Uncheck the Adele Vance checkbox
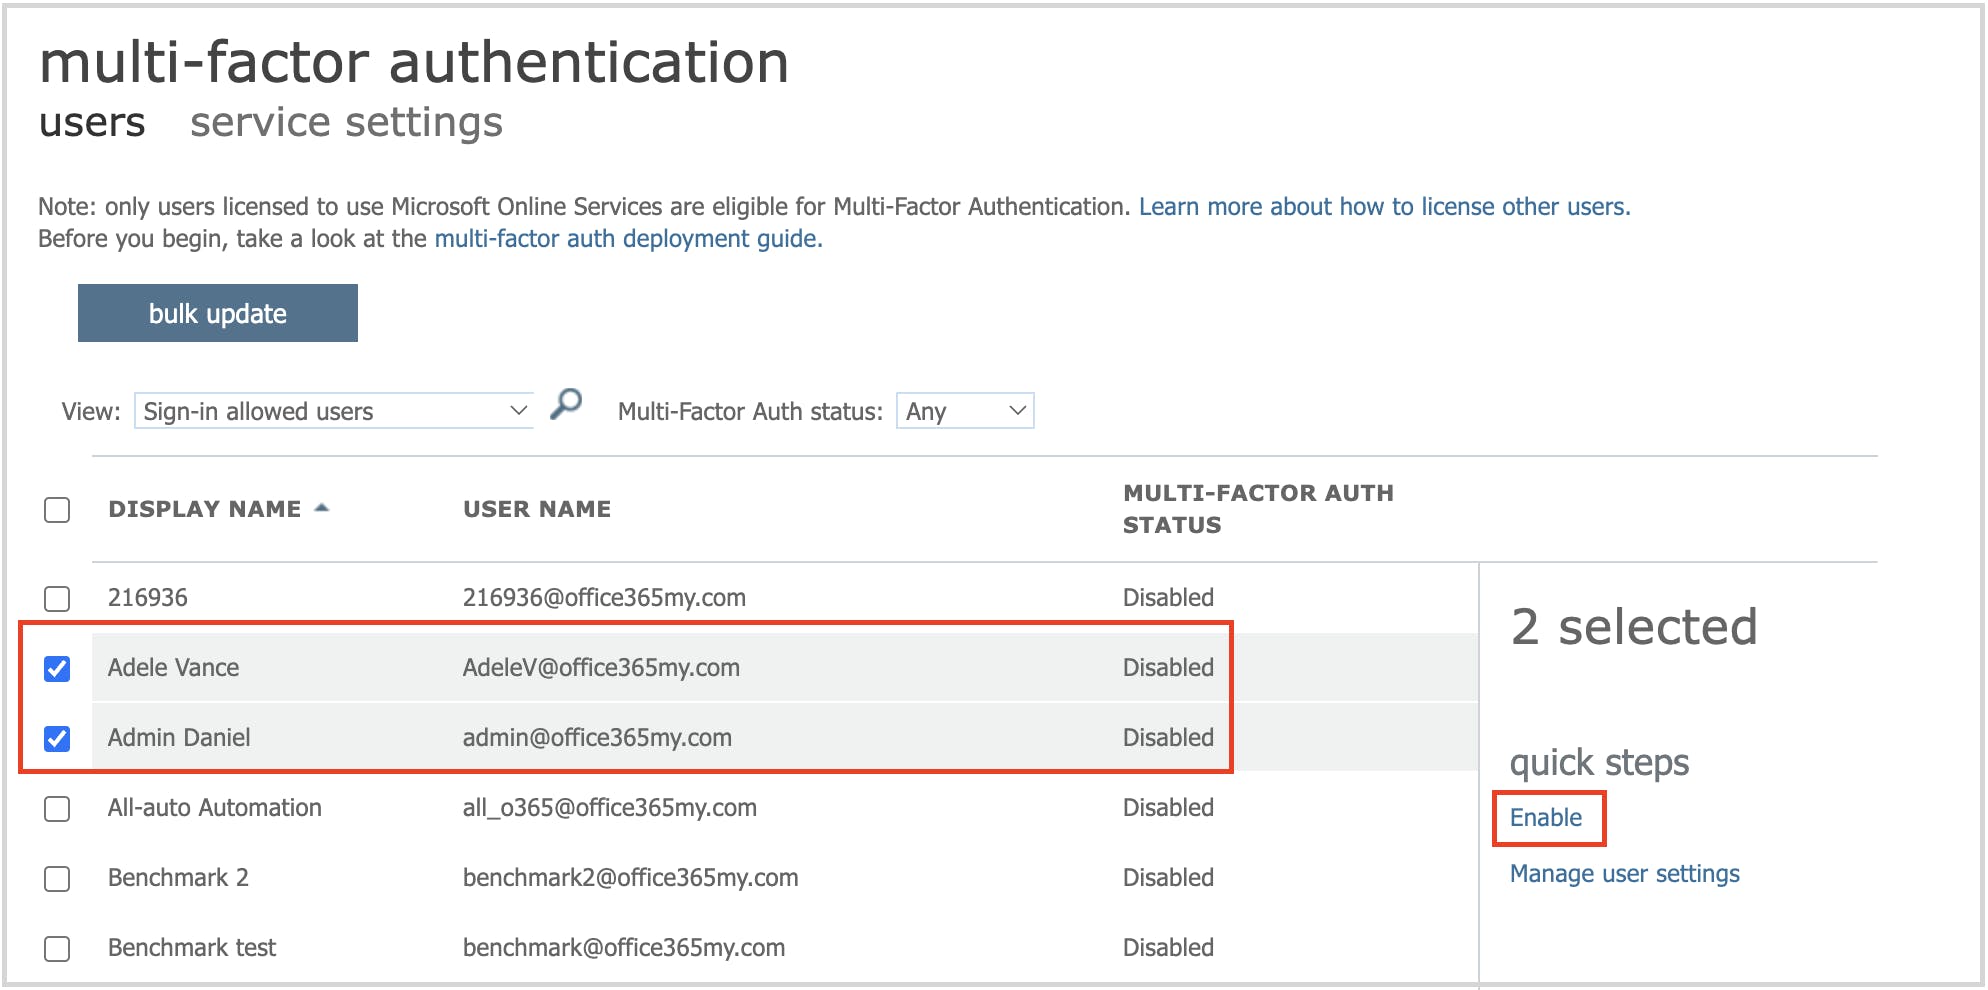The height and width of the screenshot is (990, 1988). coord(57,668)
